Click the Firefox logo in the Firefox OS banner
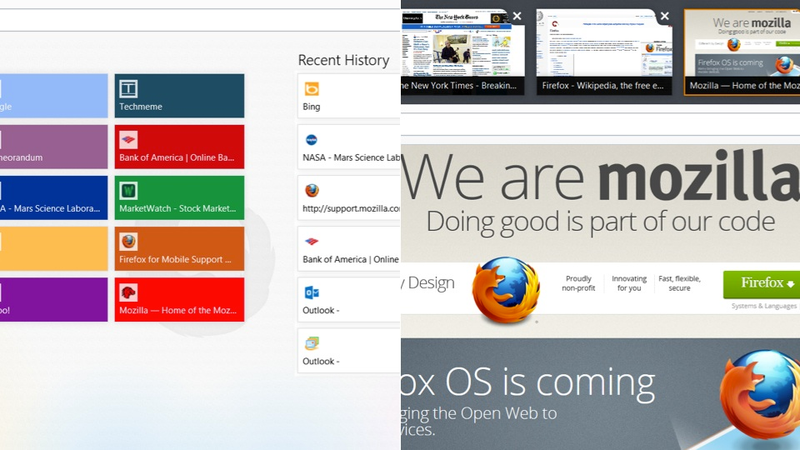800x450 pixels. [760, 394]
